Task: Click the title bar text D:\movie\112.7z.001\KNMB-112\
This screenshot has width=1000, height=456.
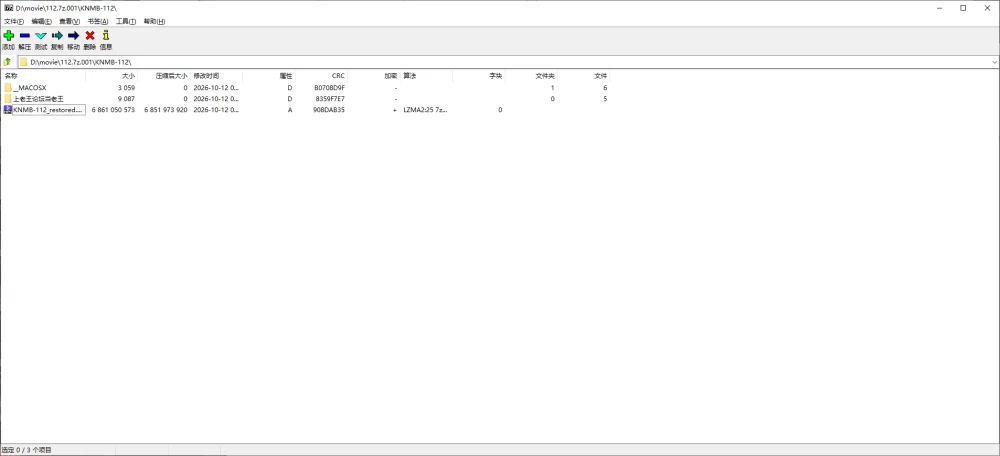Action: pyautogui.click(x=66, y=8)
